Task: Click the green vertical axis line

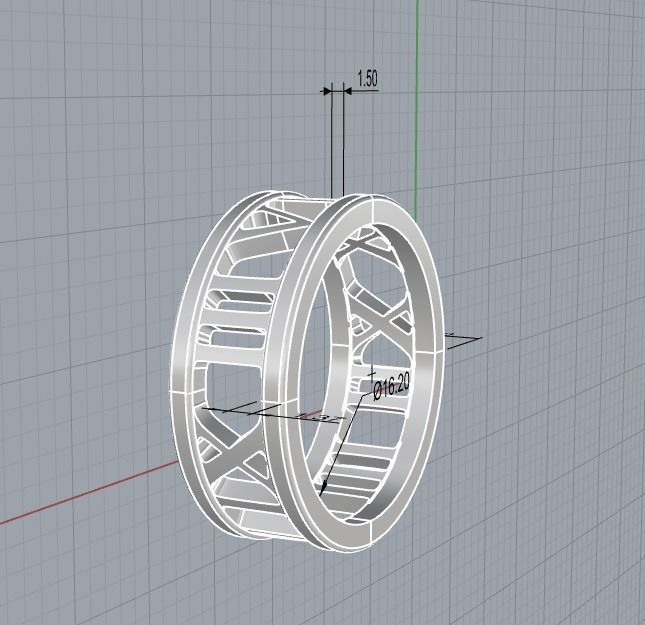Action: (417, 110)
